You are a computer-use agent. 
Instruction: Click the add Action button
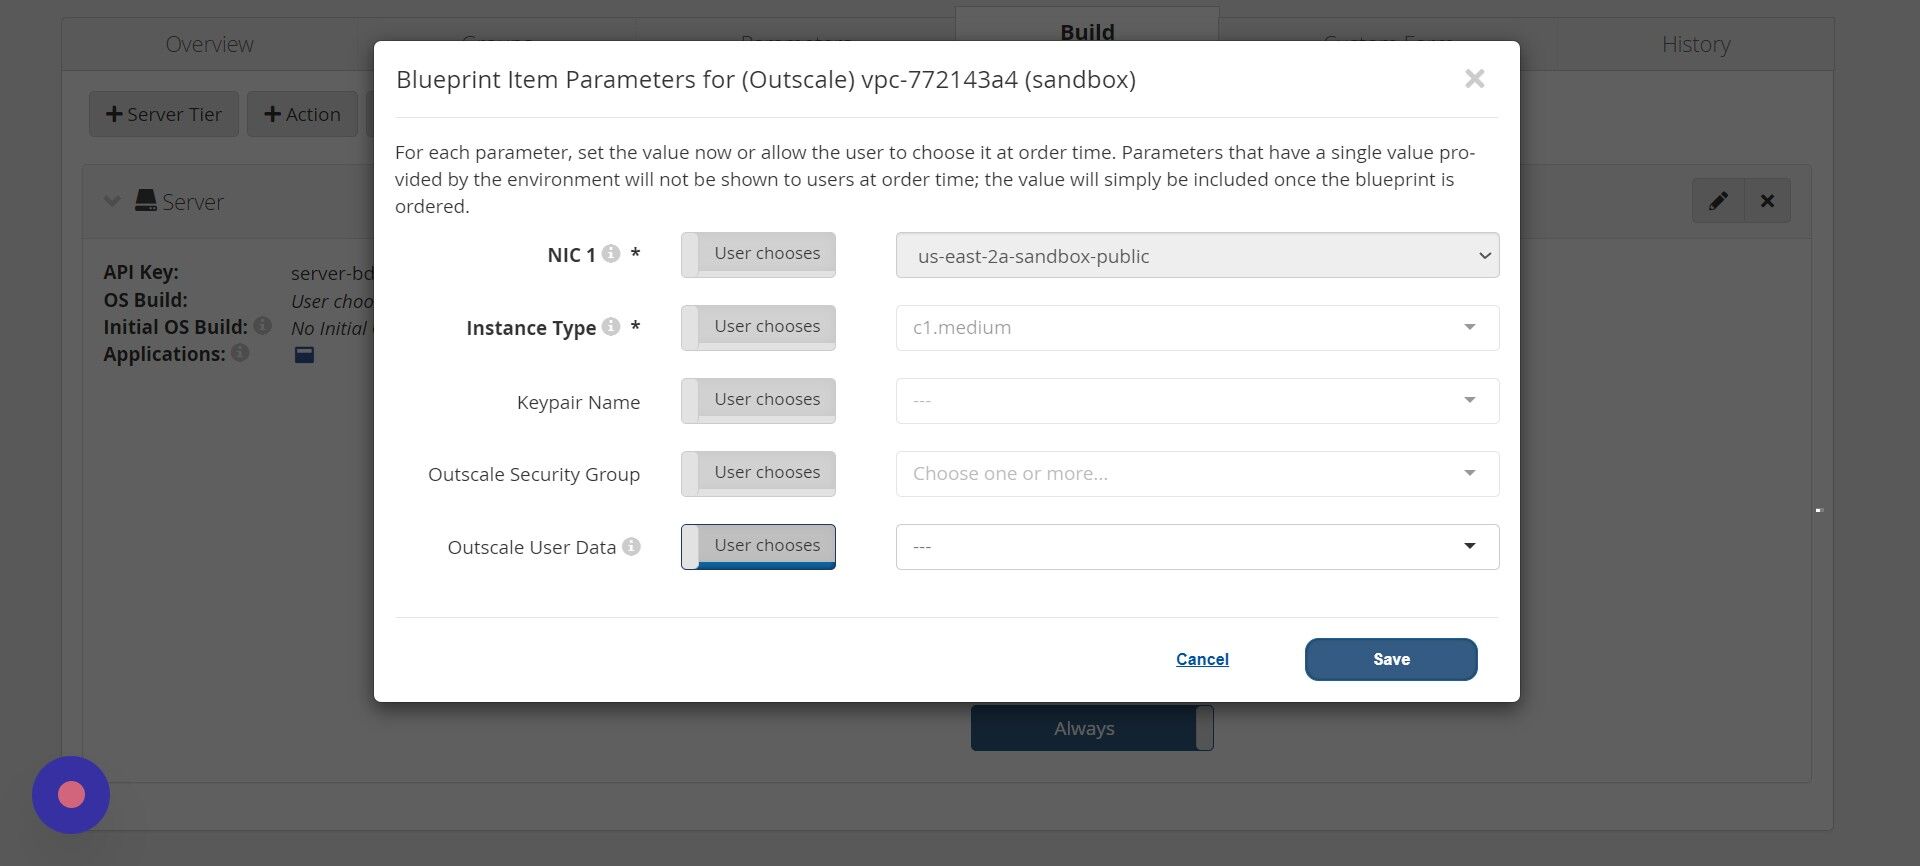click(x=302, y=114)
